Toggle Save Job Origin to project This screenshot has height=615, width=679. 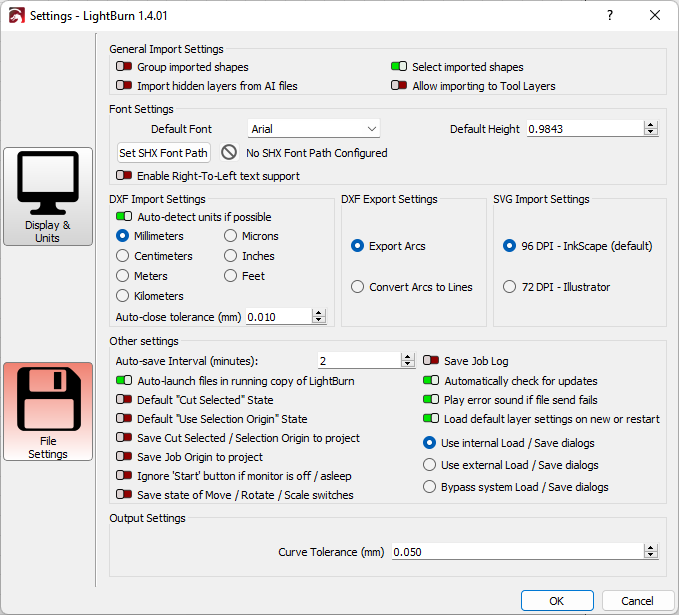click(x=124, y=456)
